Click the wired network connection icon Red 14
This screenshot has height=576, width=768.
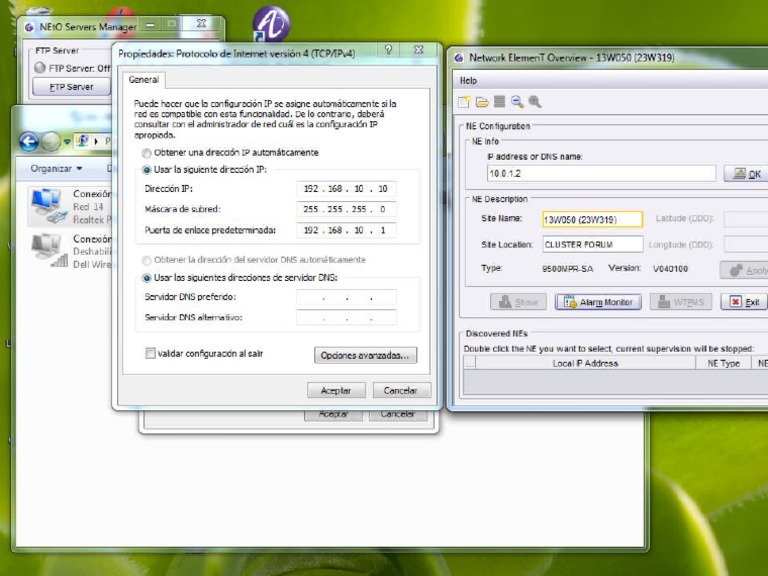(x=46, y=204)
